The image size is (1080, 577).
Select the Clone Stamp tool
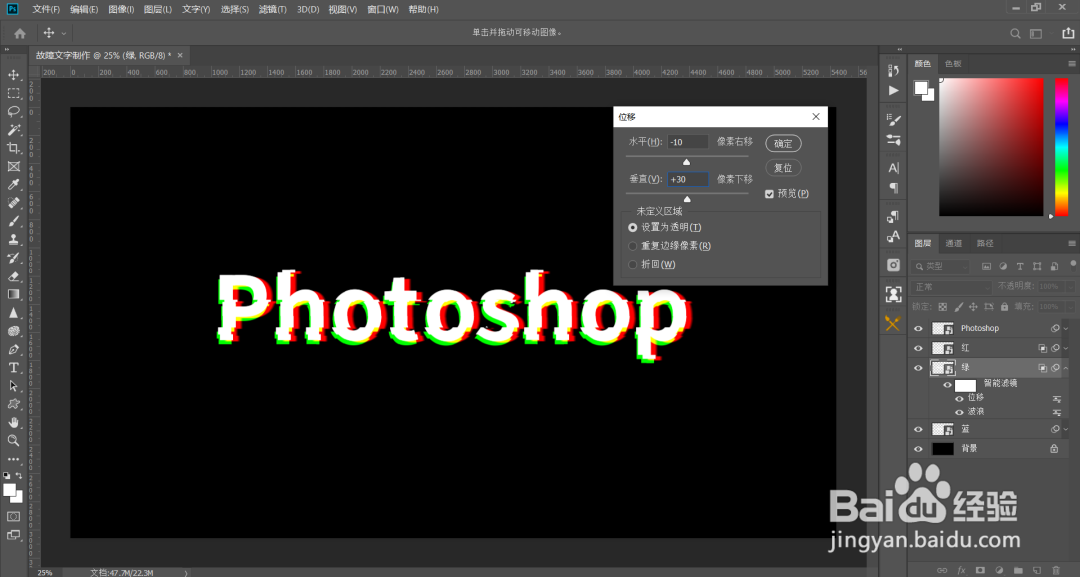tap(14, 240)
